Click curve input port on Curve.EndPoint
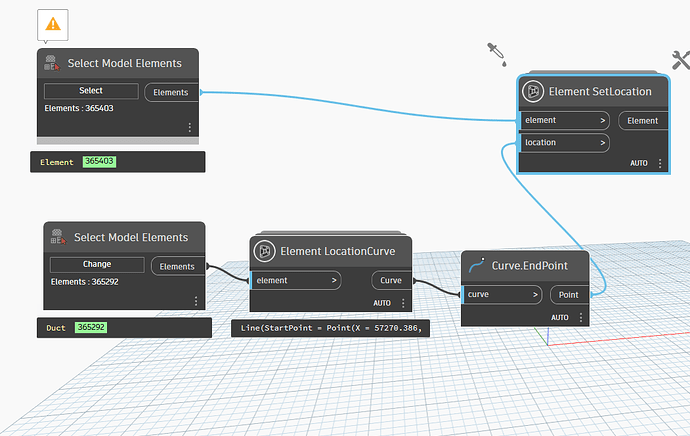This screenshot has width=690, height=436. [502, 294]
